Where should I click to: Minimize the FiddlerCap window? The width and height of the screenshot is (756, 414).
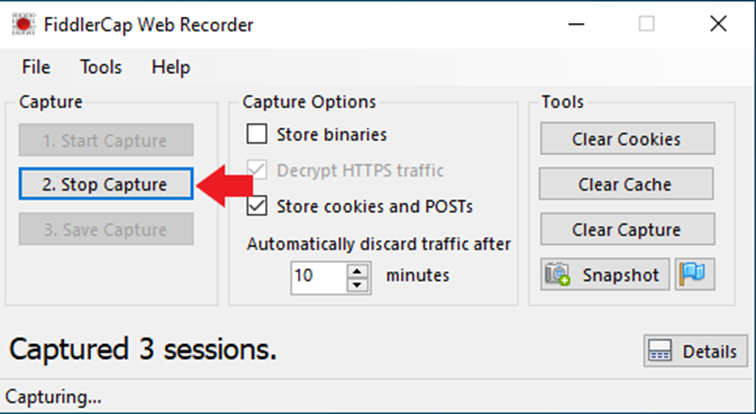pos(577,24)
